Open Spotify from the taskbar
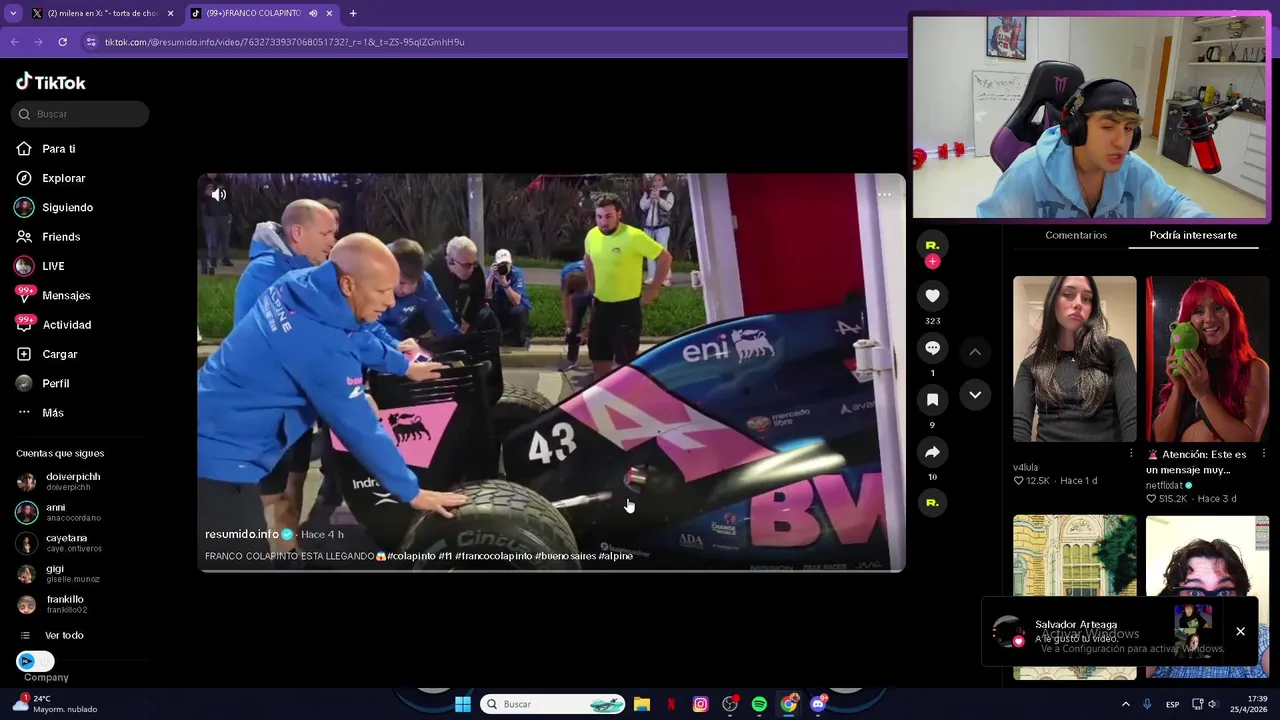The width and height of the screenshot is (1280, 720). [759, 704]
